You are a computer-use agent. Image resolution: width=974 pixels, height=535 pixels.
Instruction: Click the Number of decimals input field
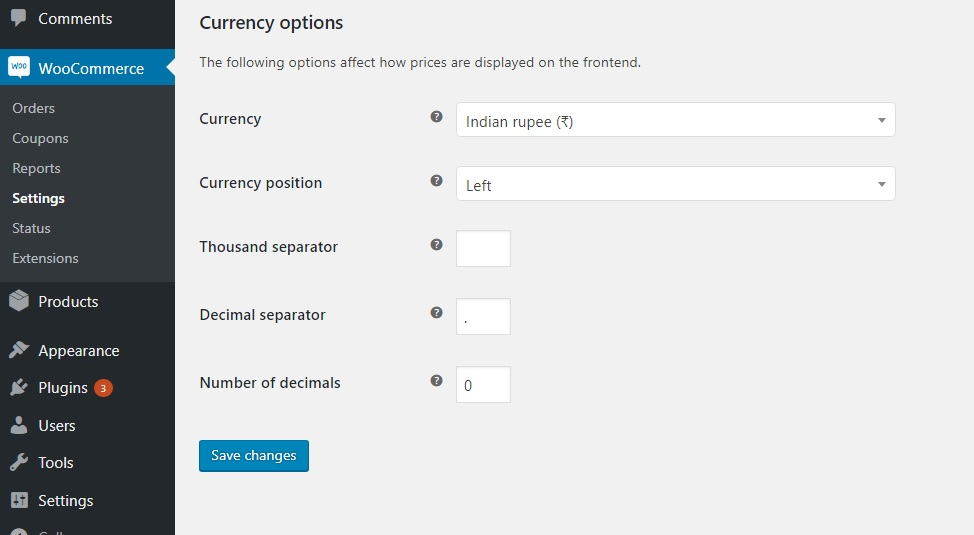pos(483,385)
